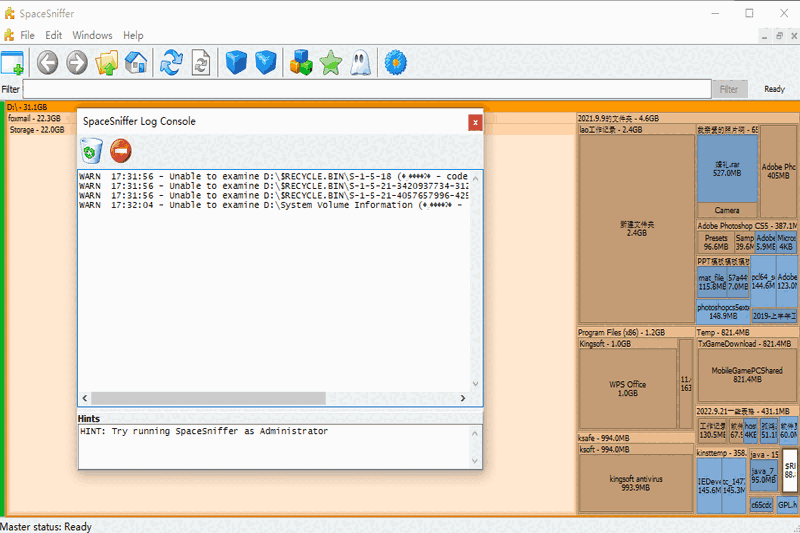This screenshot has width=800, height=533.
Task: Click the blue arrows rescan icon
Action: point(172,63)
